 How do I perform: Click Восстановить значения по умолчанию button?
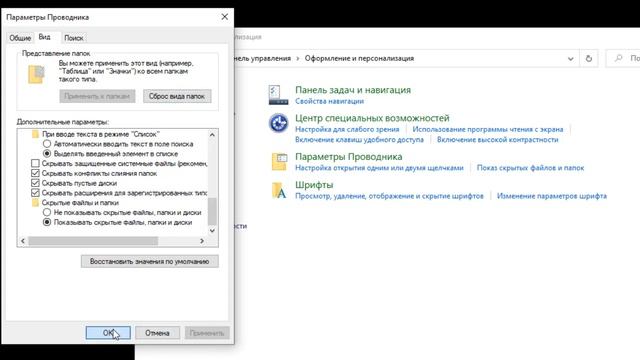pos(149,261)
